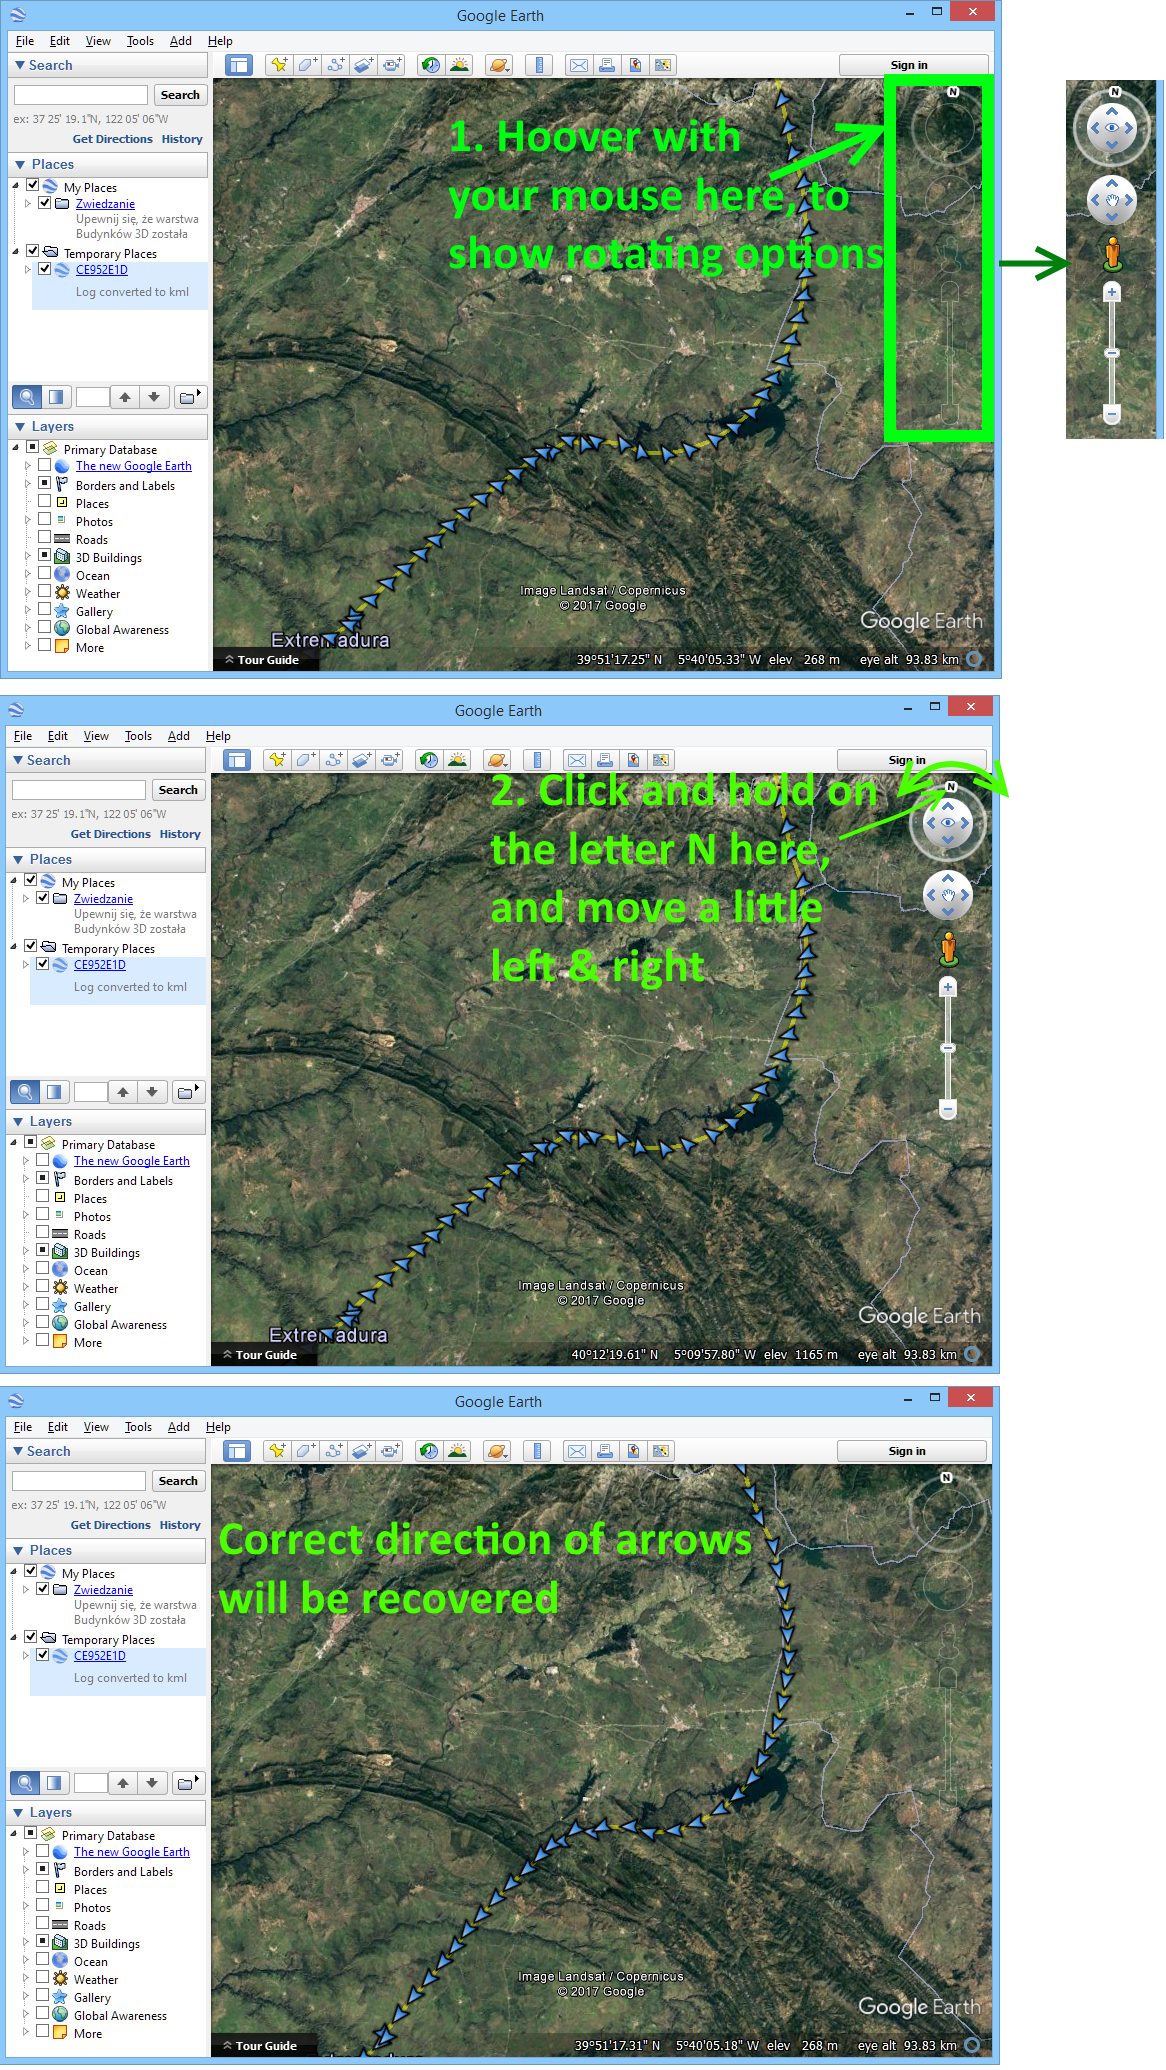Click Save Image icon in top window toolbar

point(634,65)
